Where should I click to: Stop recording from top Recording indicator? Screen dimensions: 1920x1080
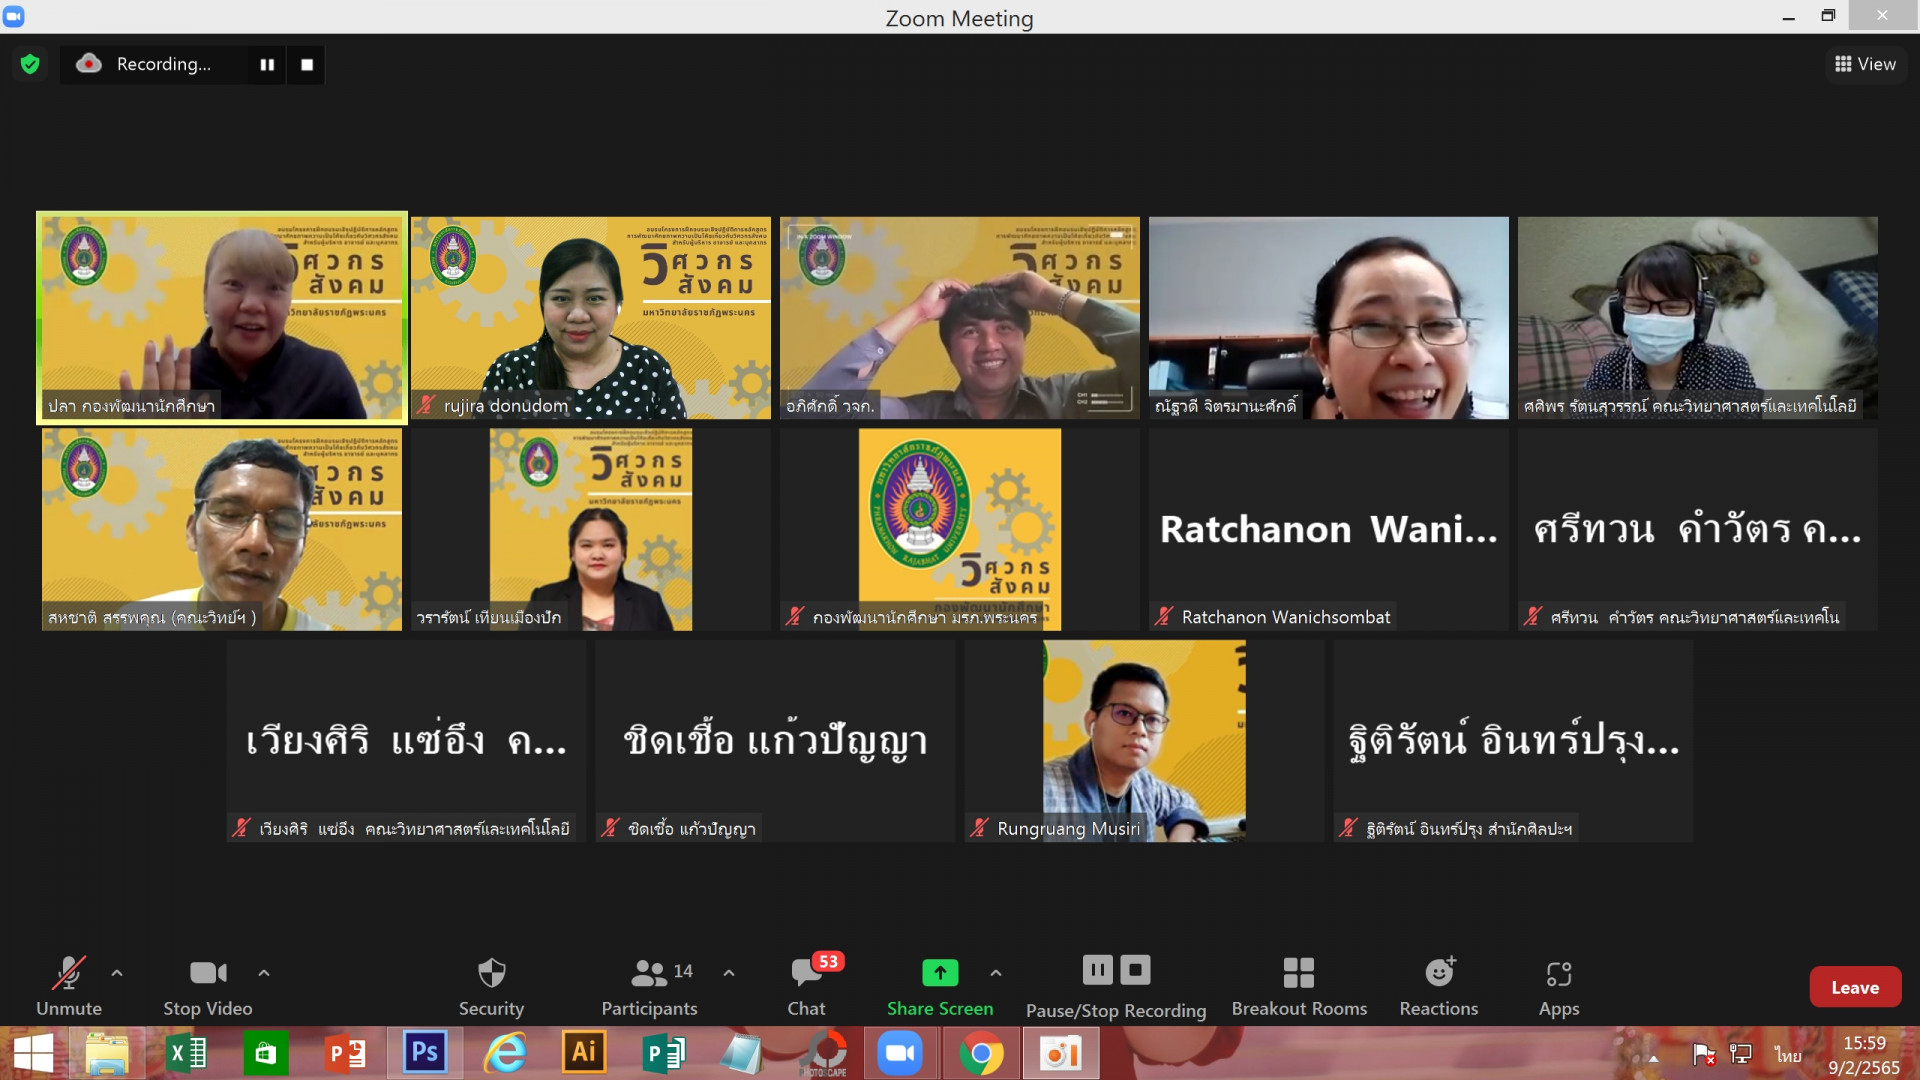(x=307, y=64)
